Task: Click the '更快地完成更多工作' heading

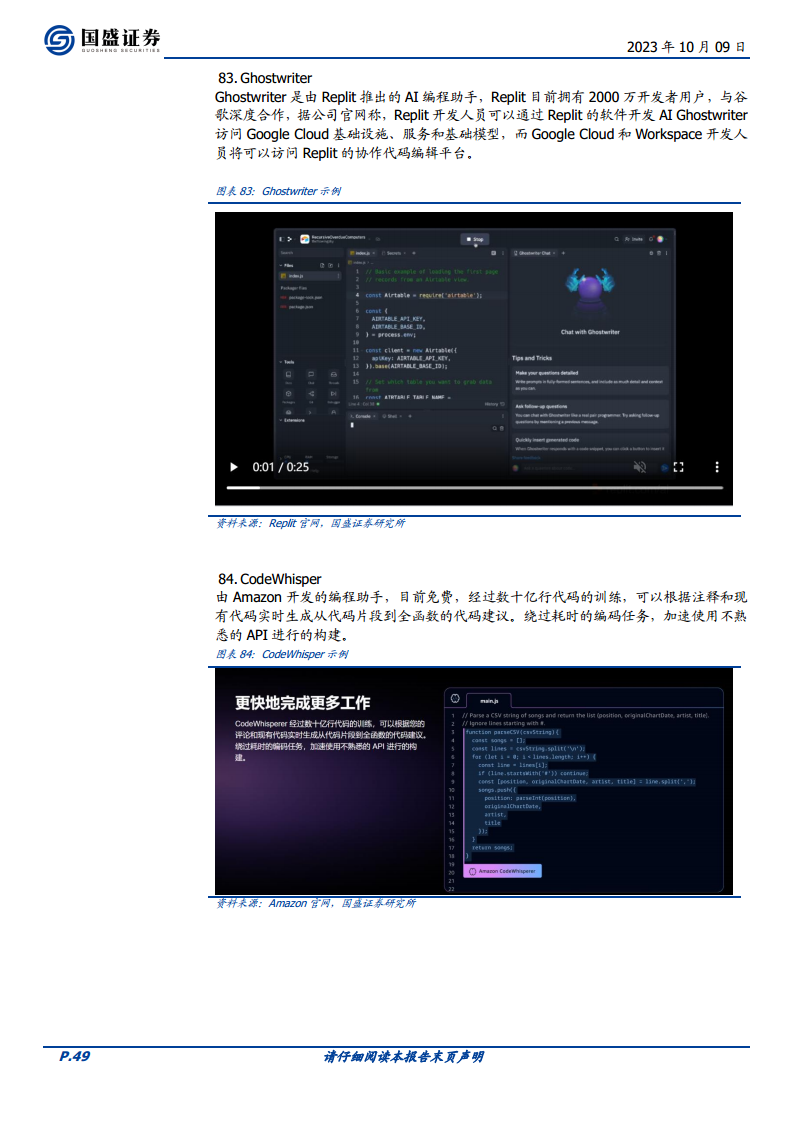Action: 303,703
